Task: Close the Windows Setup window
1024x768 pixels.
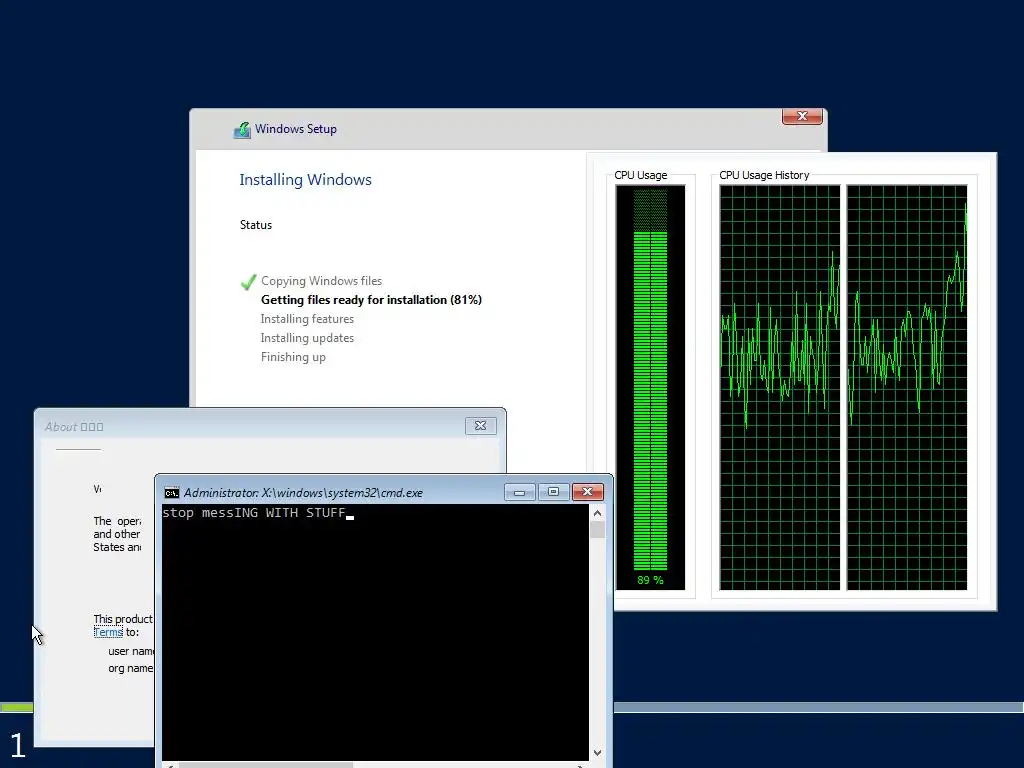Action: click(802, 116)
